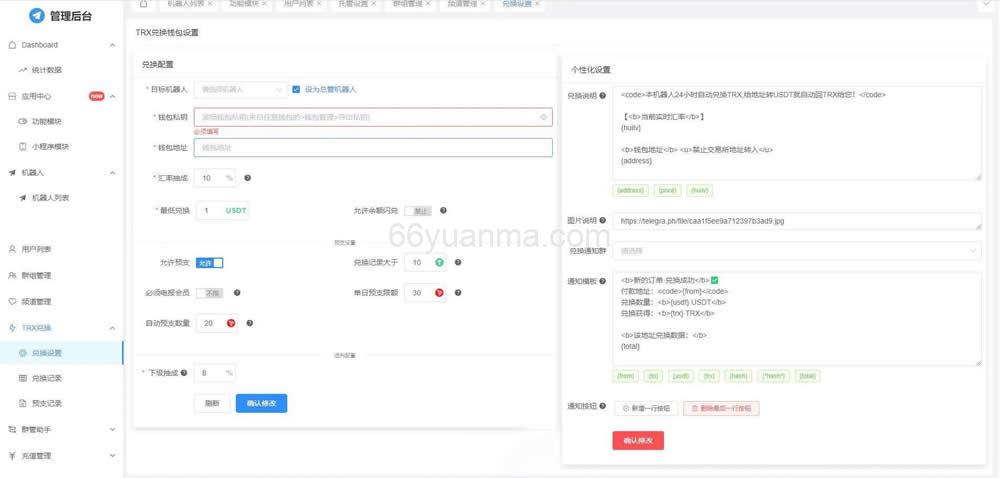The image size is (1000, 478).
Task: Click the 刷新 button
Action: point(212,403)
